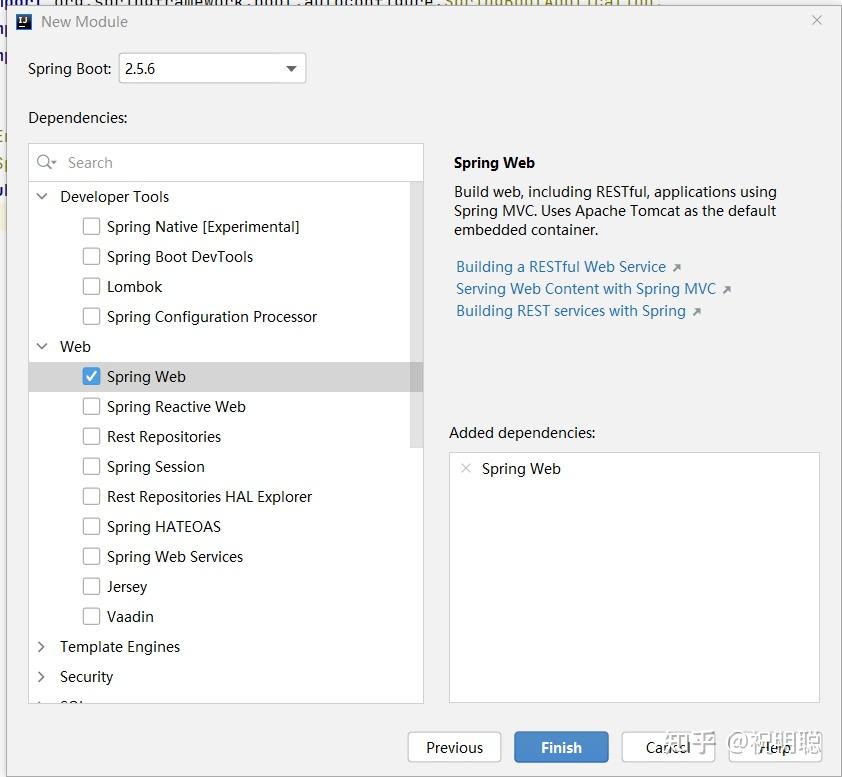Check Spring Boot DevTools
The image size is (842, 777).
(x=91, y=256)
